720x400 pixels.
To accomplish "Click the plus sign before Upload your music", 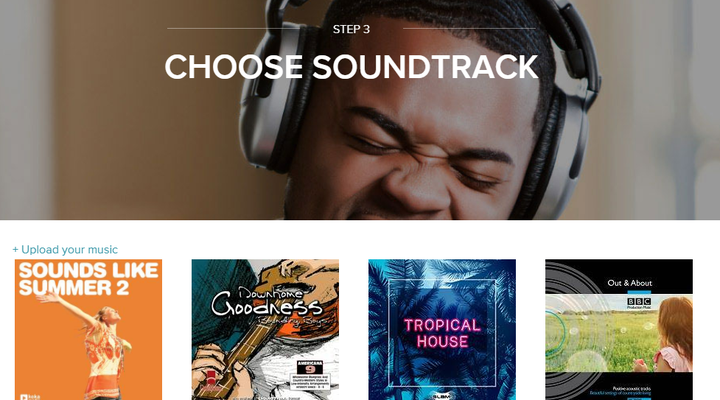I will 15,249.
